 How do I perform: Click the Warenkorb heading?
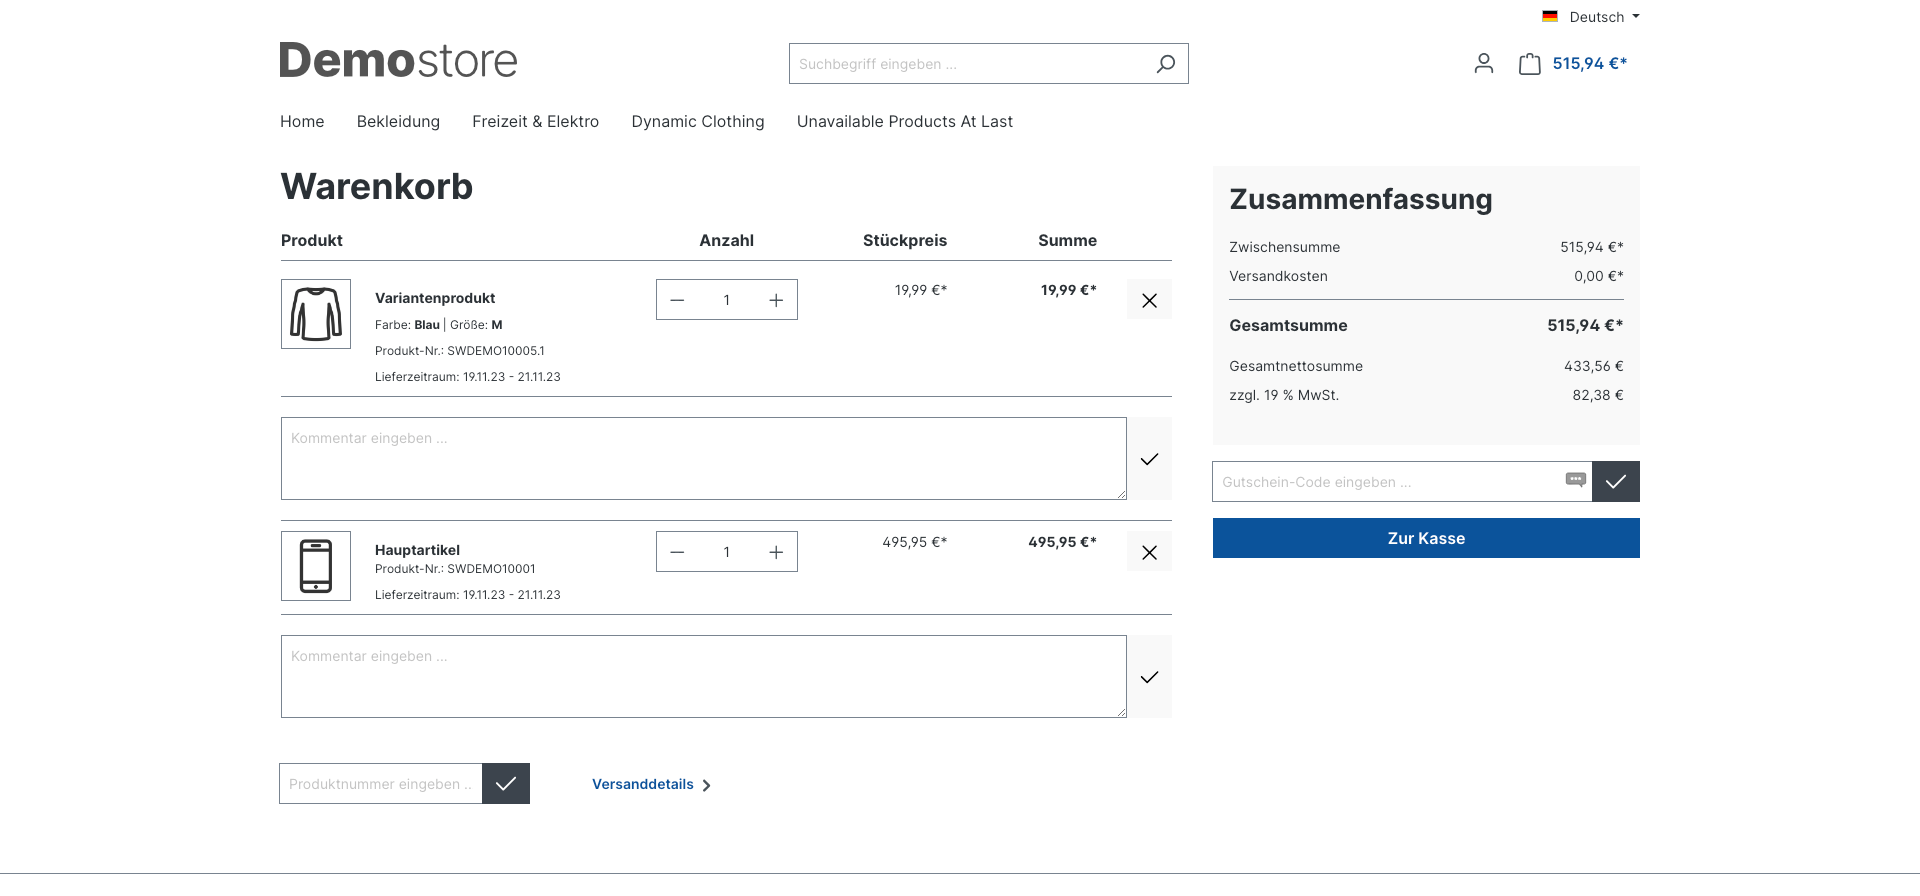coord(377,187)
